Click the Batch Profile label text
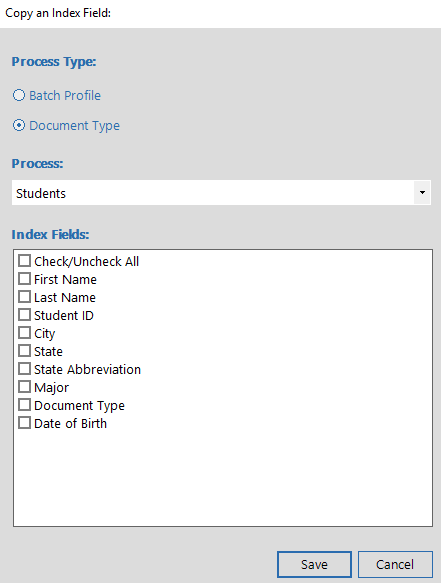 pyautogui.click(x=65, y=96)
